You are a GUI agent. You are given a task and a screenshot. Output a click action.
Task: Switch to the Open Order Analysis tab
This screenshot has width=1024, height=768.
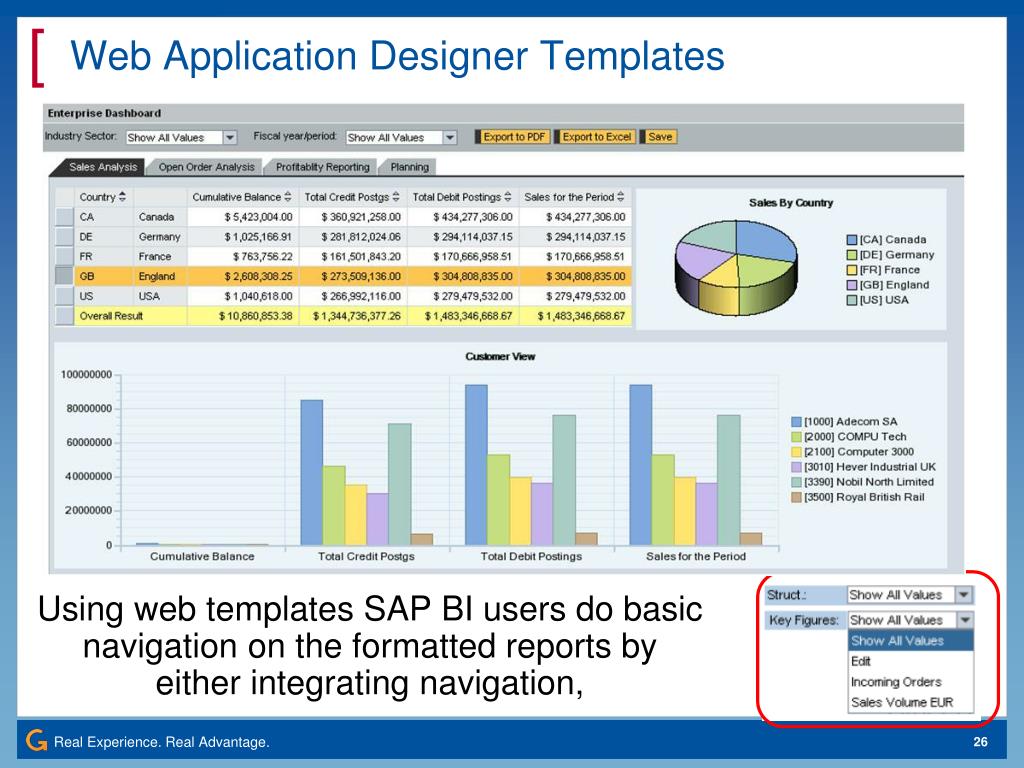point(206,167)
